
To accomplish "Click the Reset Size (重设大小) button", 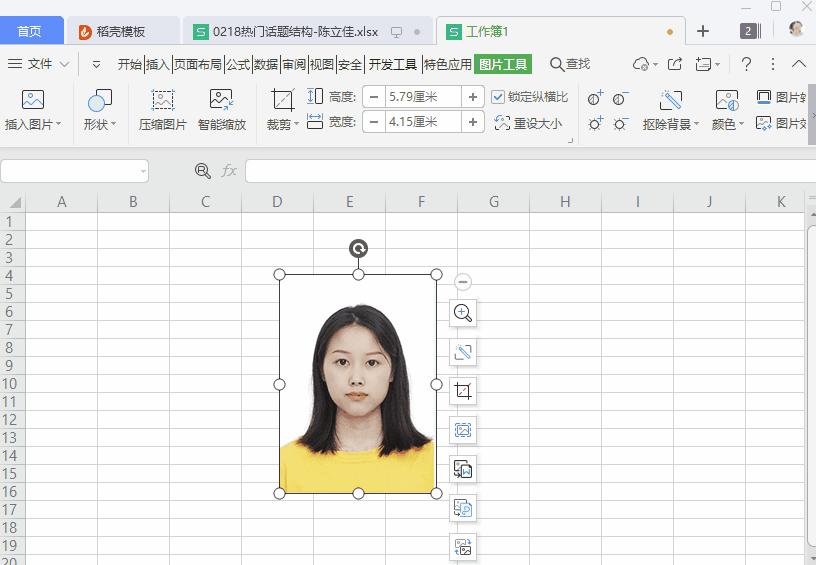I will tap(529, 124).
